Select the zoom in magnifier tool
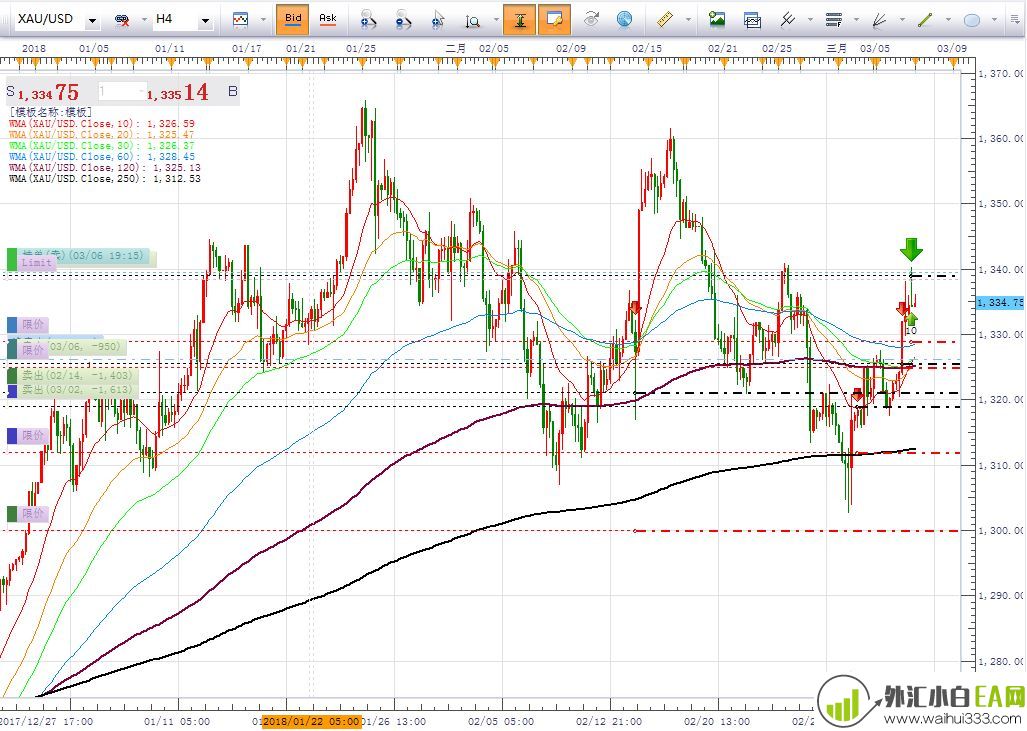The image size is (1027, 731). pyautogui.click(x=369, y=20)
